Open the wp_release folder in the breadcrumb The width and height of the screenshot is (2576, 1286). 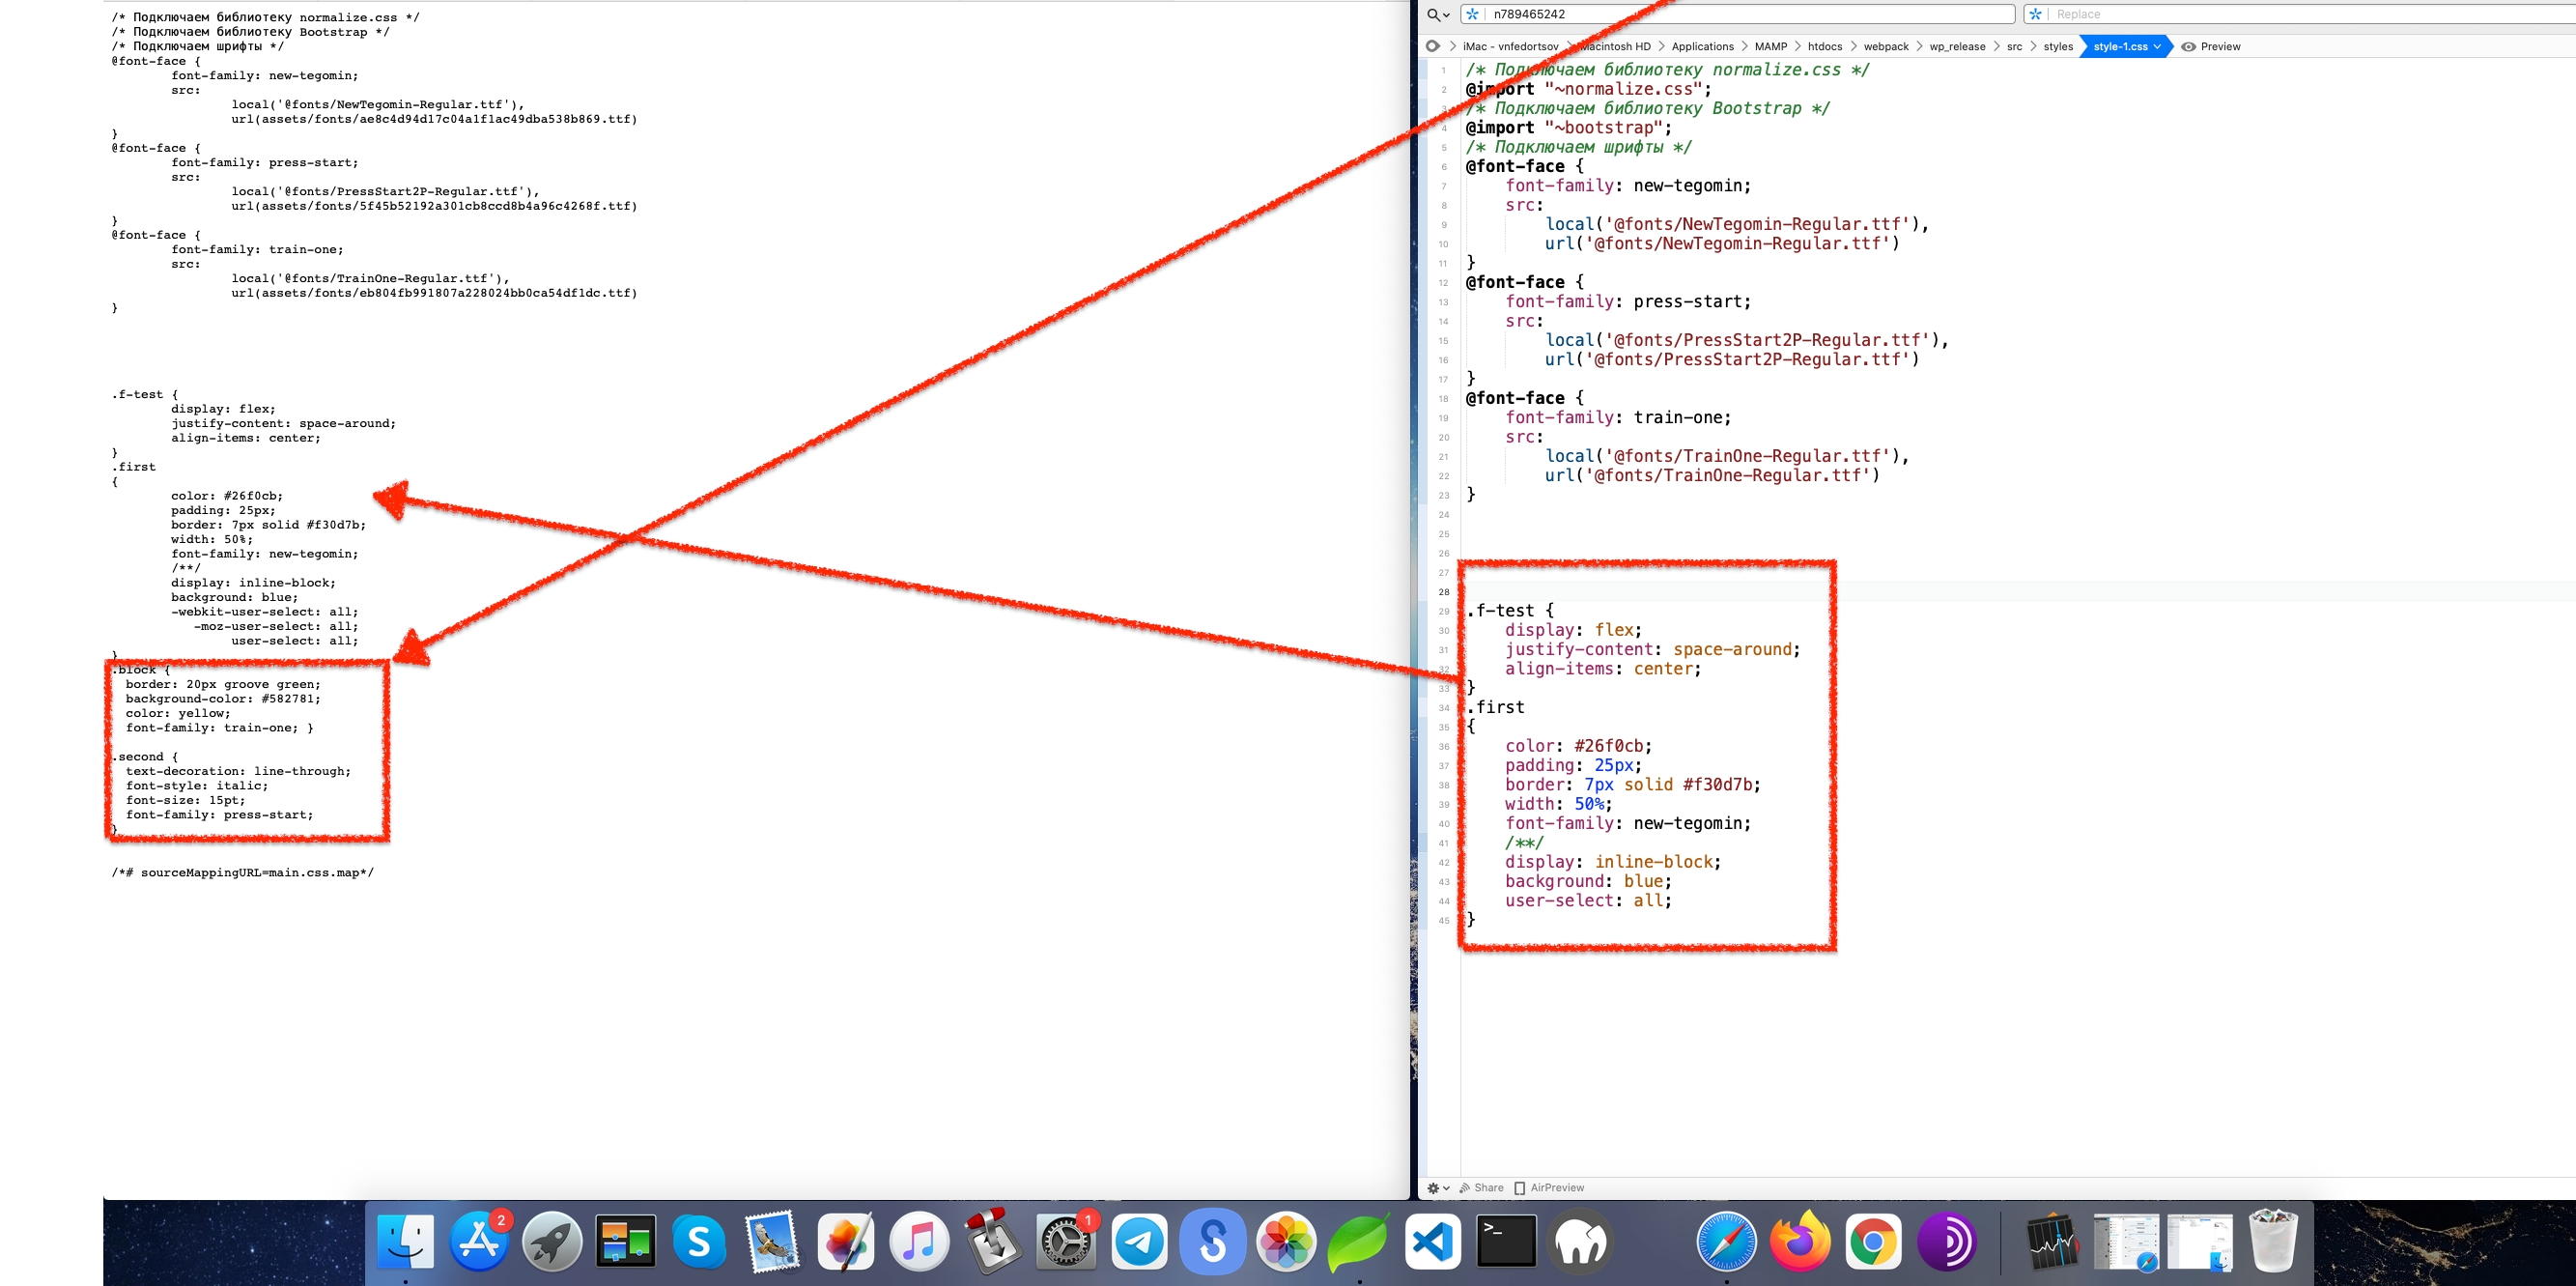point(1956,46)
